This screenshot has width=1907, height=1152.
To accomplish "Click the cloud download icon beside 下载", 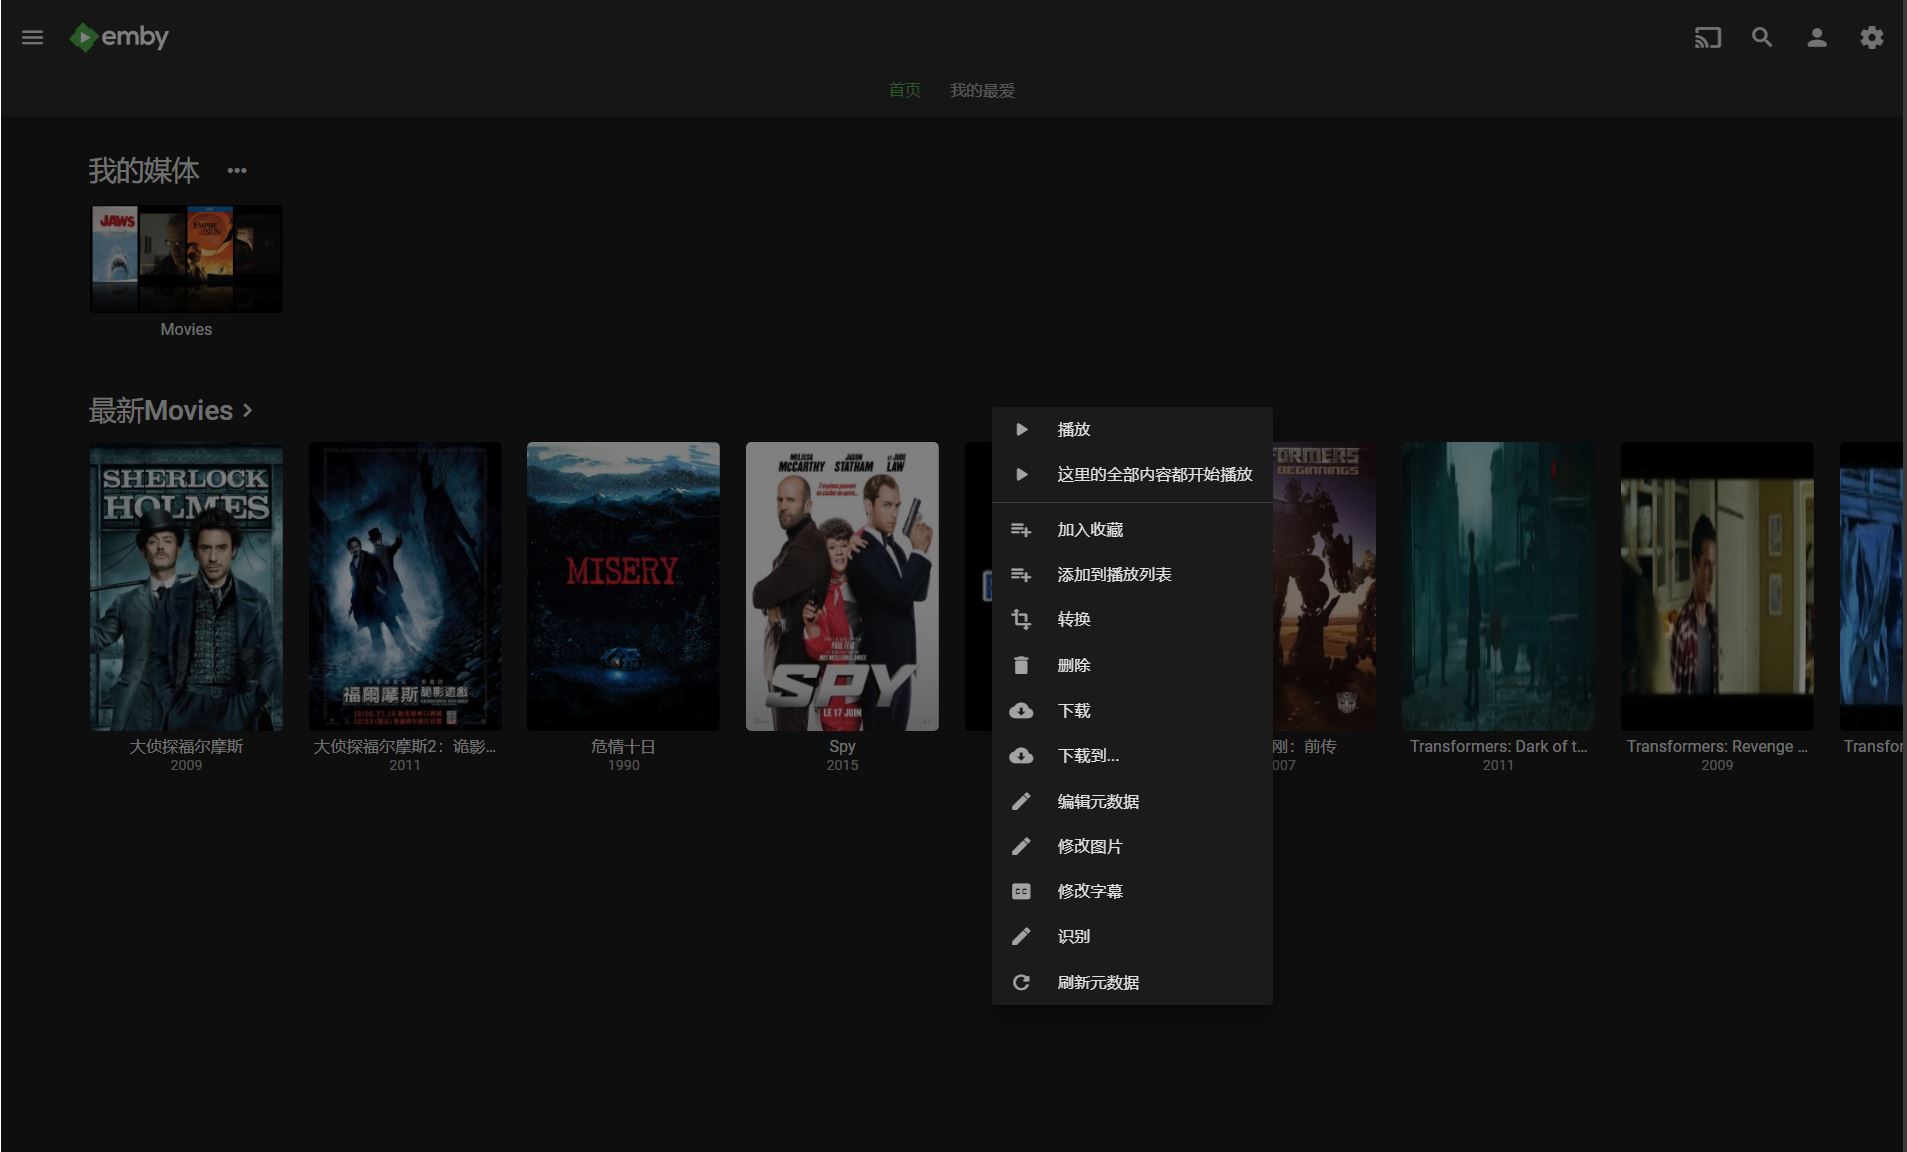I will (1020, 711).
